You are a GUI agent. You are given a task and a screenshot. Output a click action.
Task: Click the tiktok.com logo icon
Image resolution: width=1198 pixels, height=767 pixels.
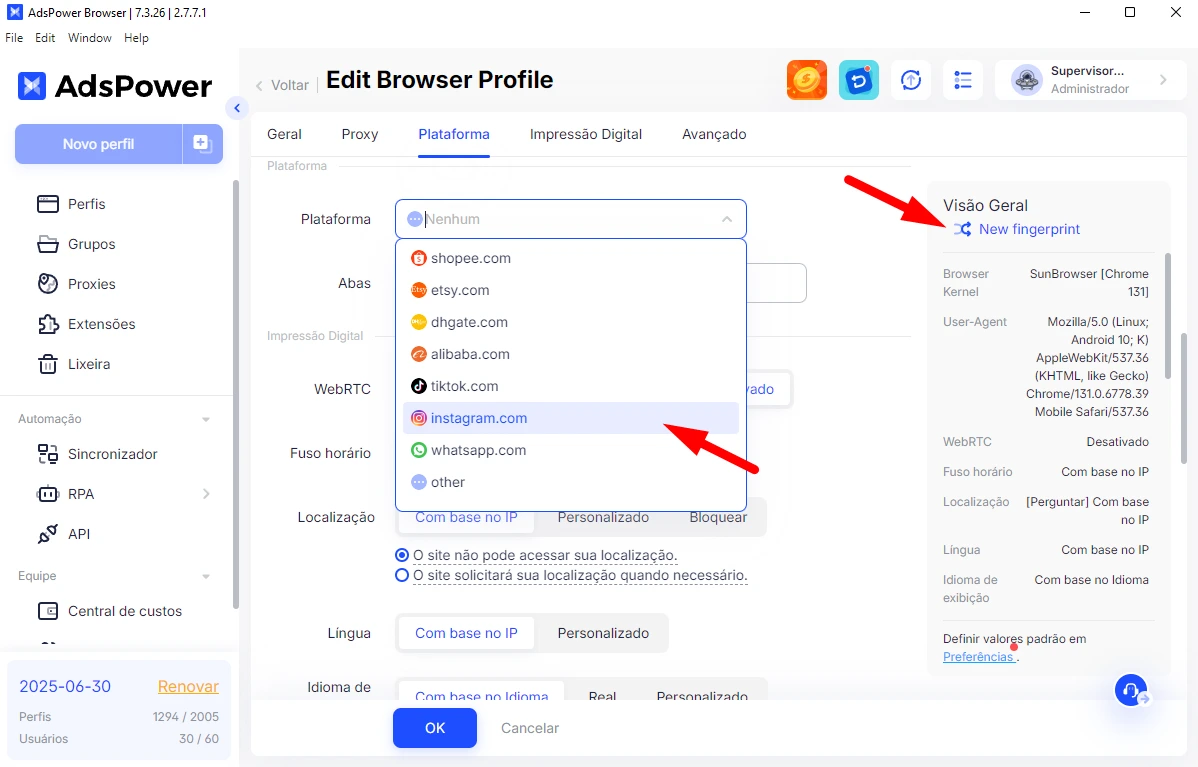point(419,386)
